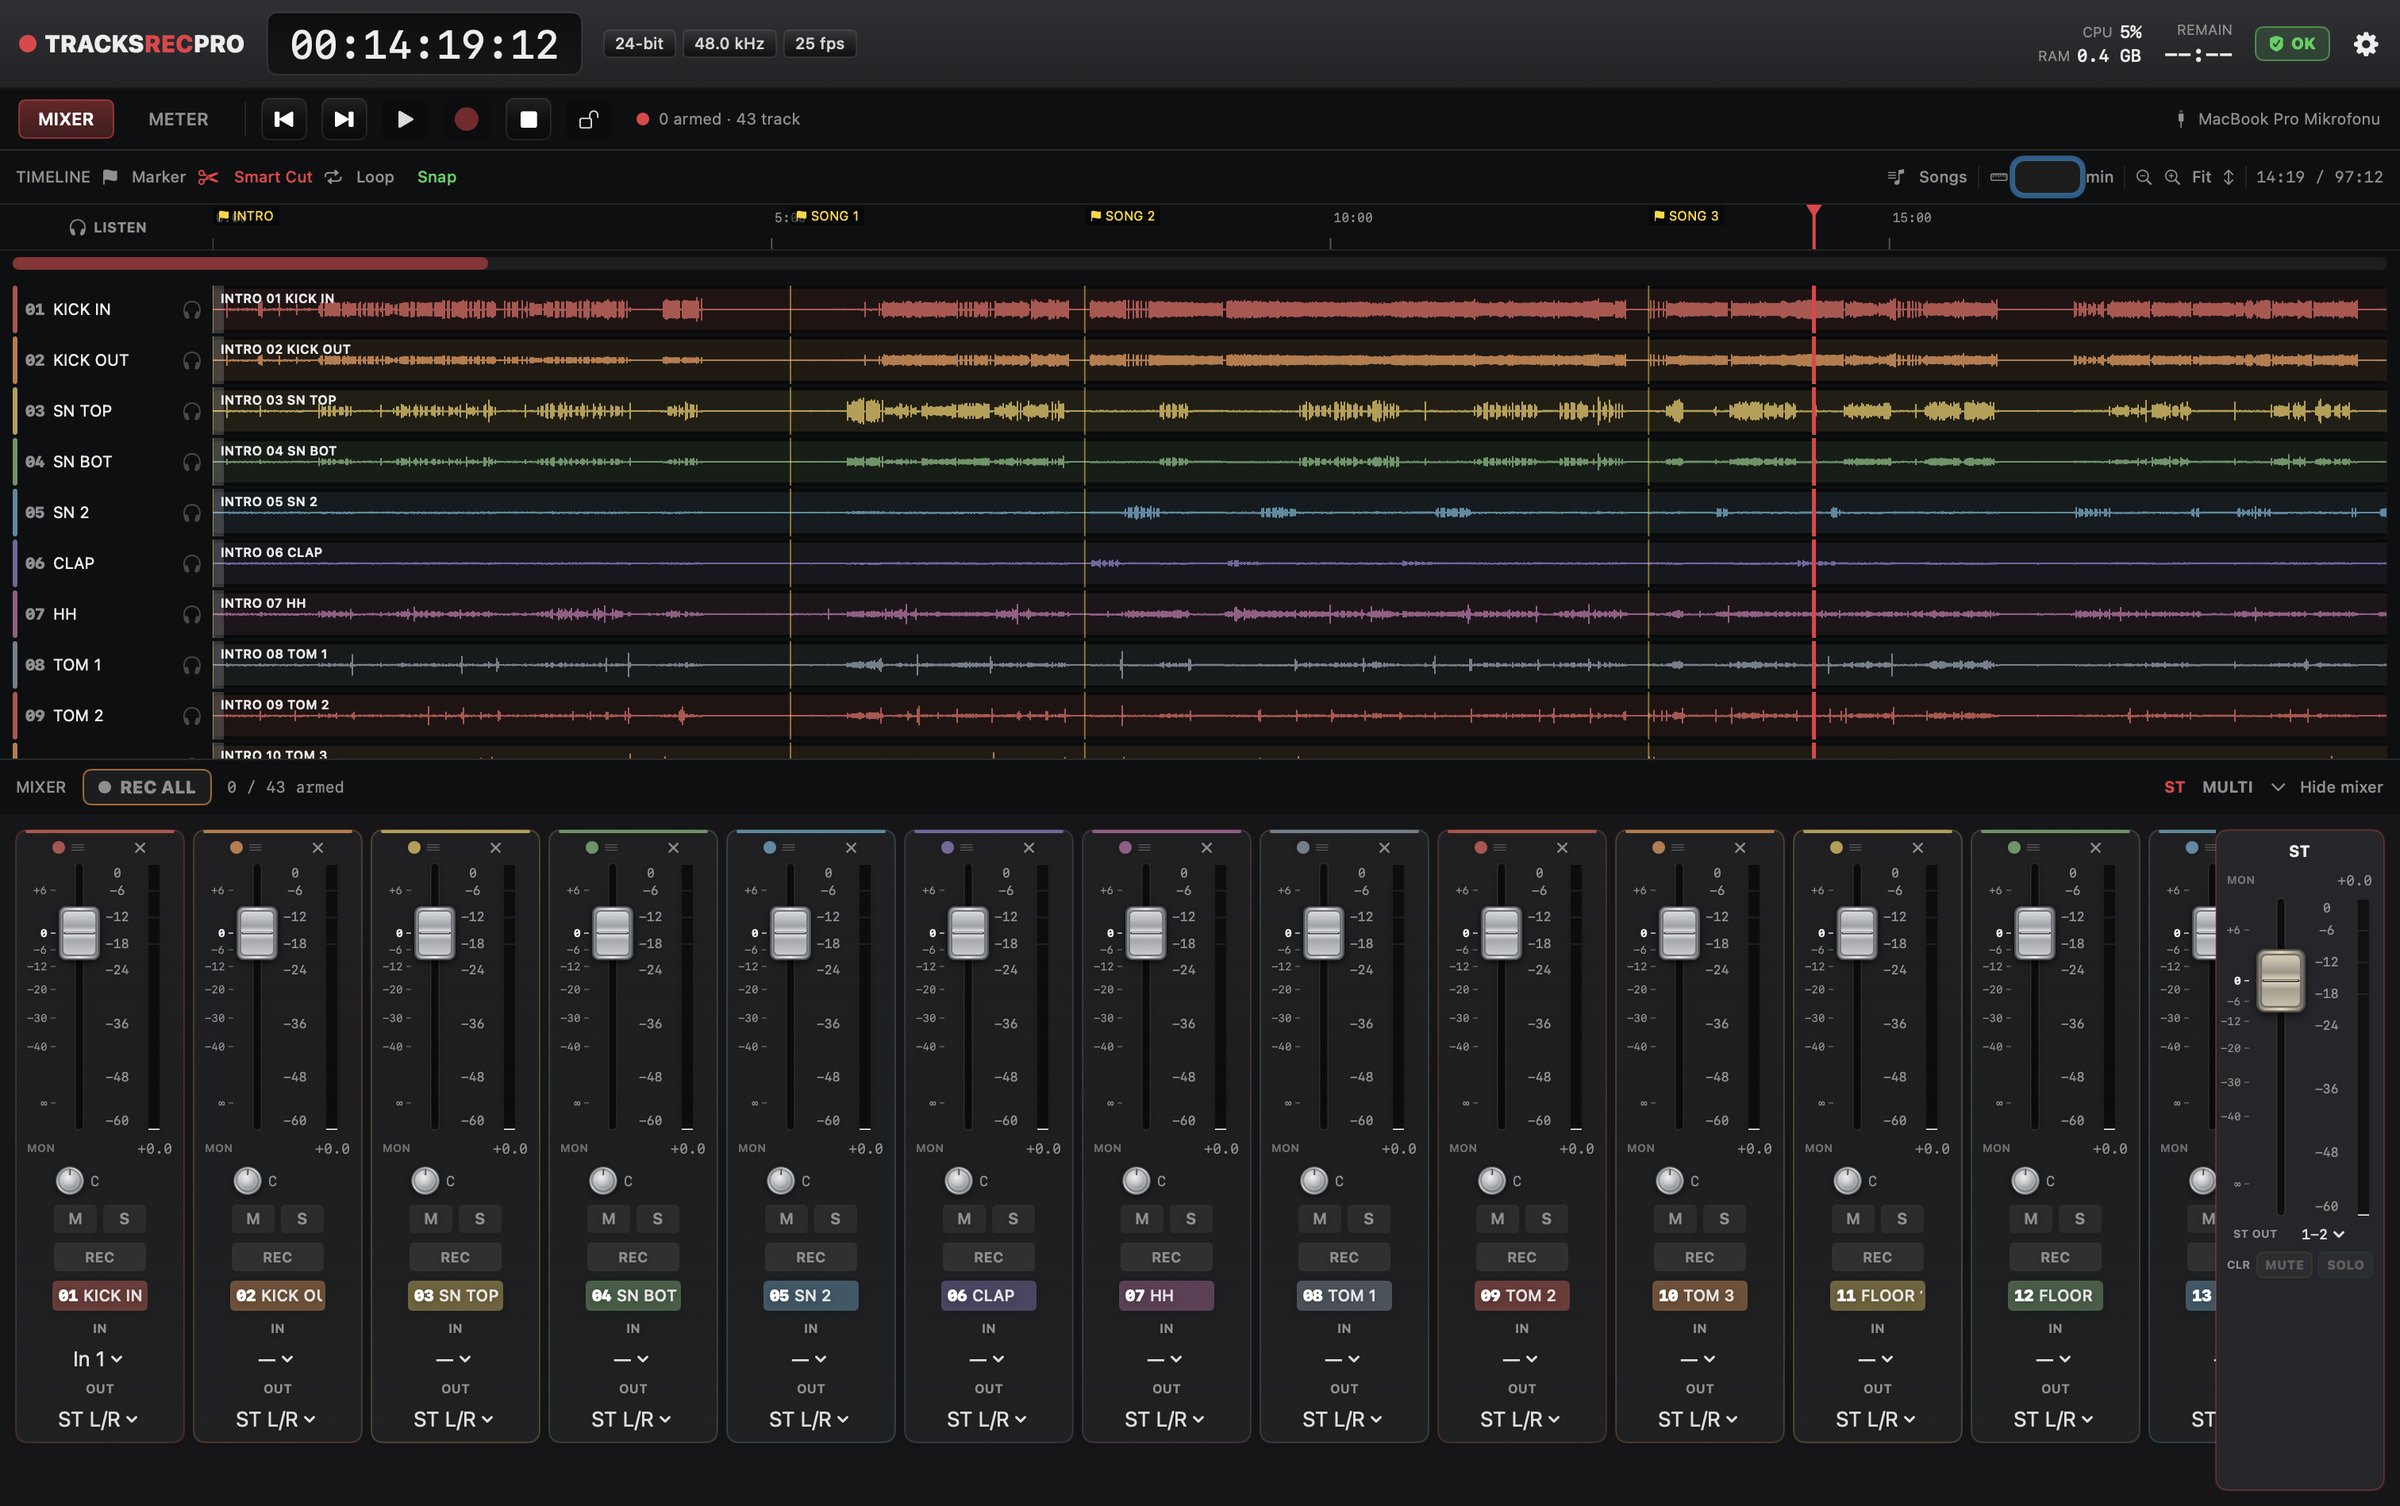Jump to the previous marker
Screen dimensions: 2400x1506
[284, 119]
